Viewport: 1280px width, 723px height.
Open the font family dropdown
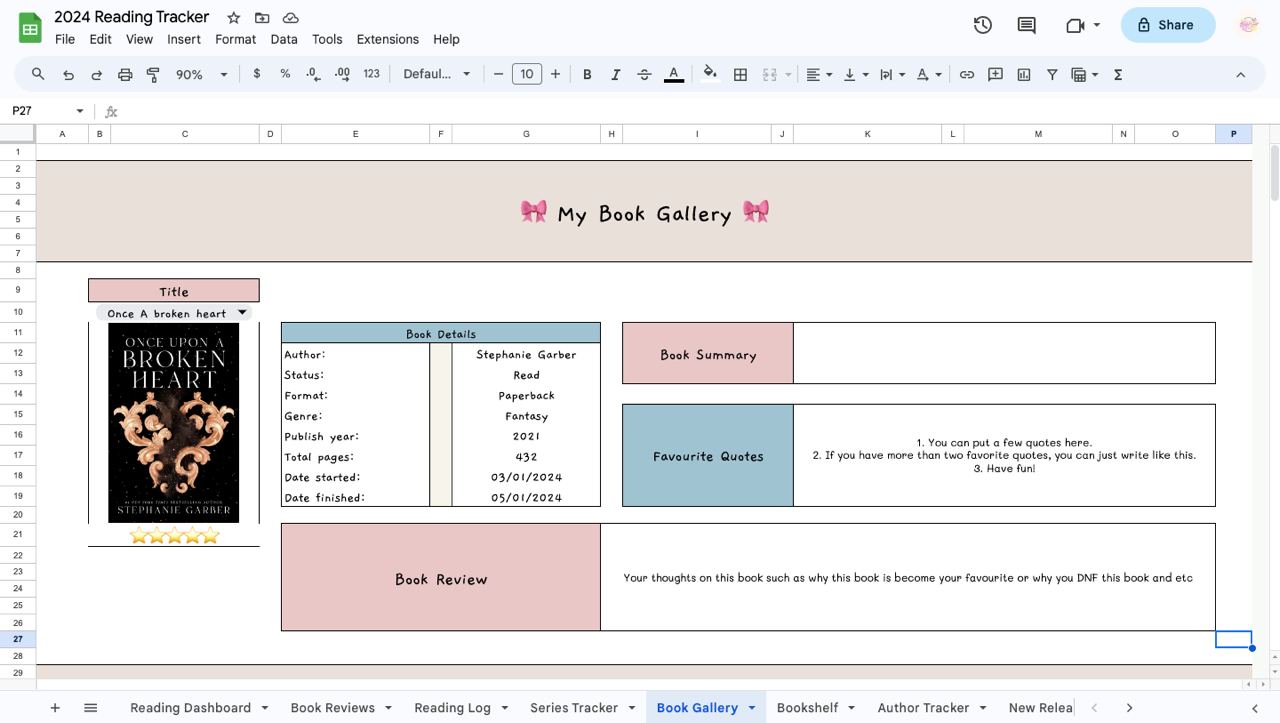tap(437, 74)
